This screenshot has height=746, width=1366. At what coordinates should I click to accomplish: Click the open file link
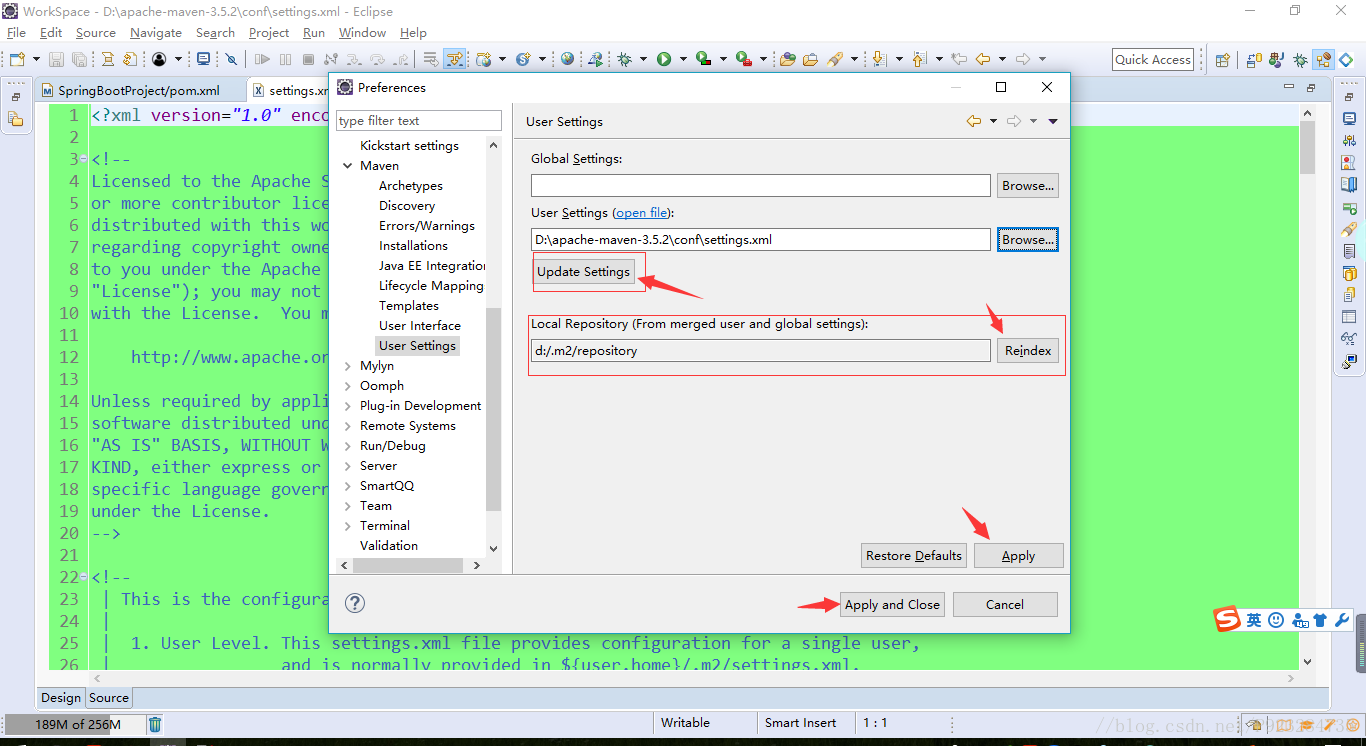click(x=642, y=213)
